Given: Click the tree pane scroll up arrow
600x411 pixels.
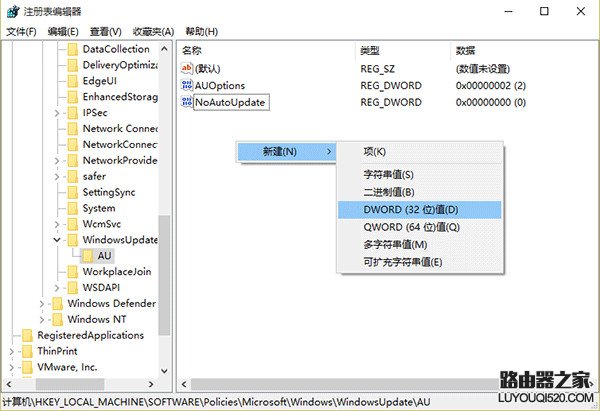Looking at the screenshot, I should coord(164,49).
